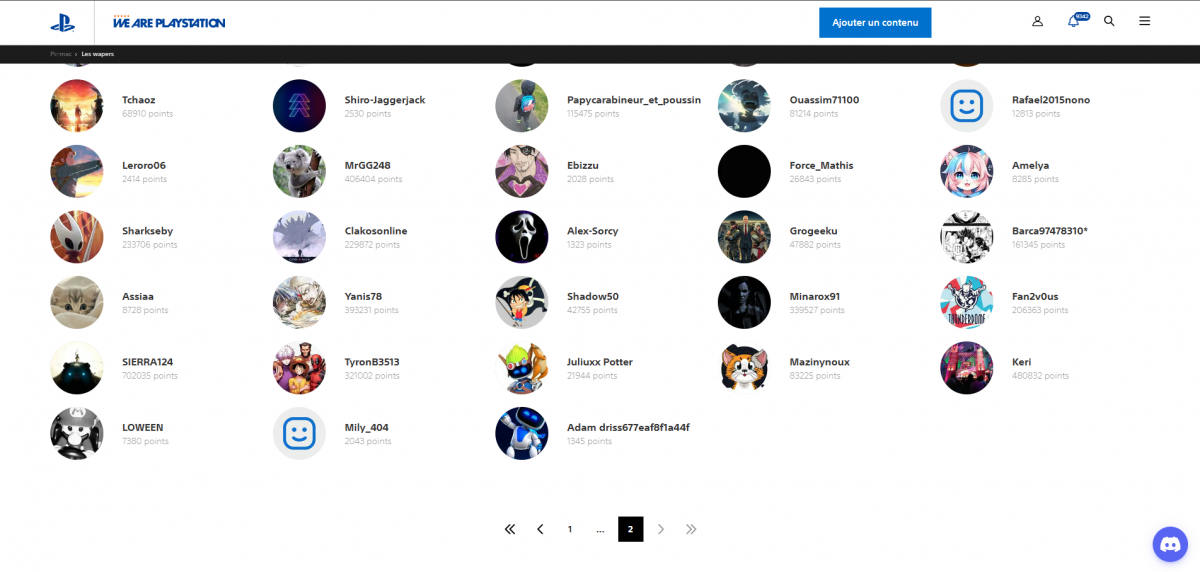This screenshot has width=1200, height=572.
Task: Click the Ajouter un contenu button
Action: [874, 23]
